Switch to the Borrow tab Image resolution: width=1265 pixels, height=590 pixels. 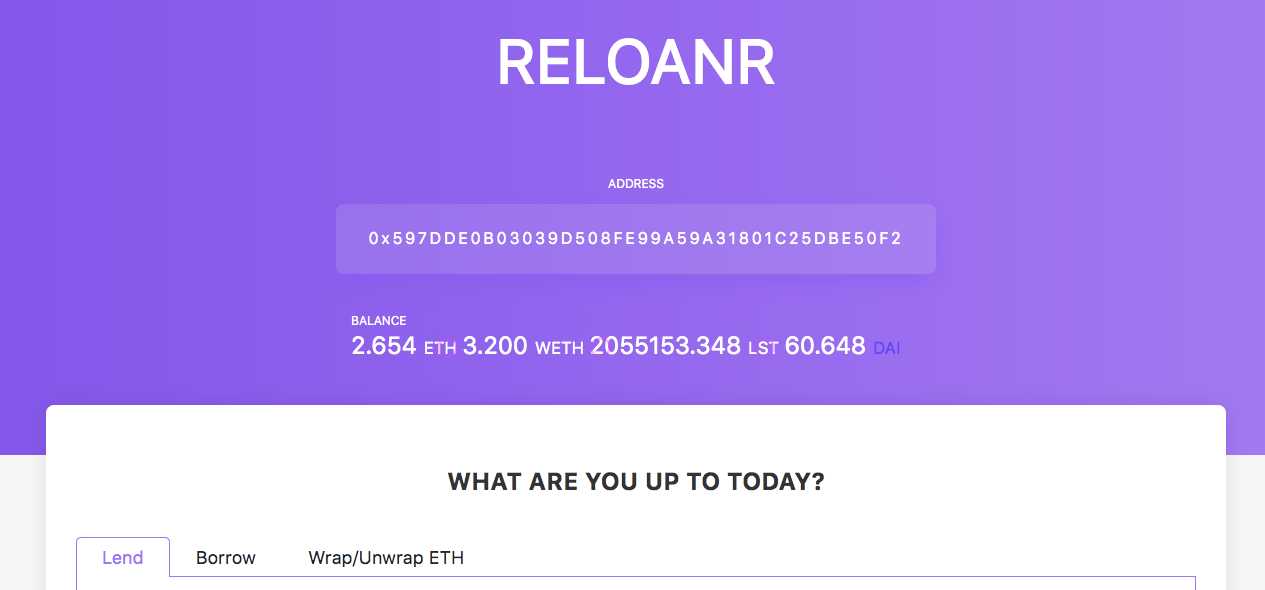click(226, 557)
